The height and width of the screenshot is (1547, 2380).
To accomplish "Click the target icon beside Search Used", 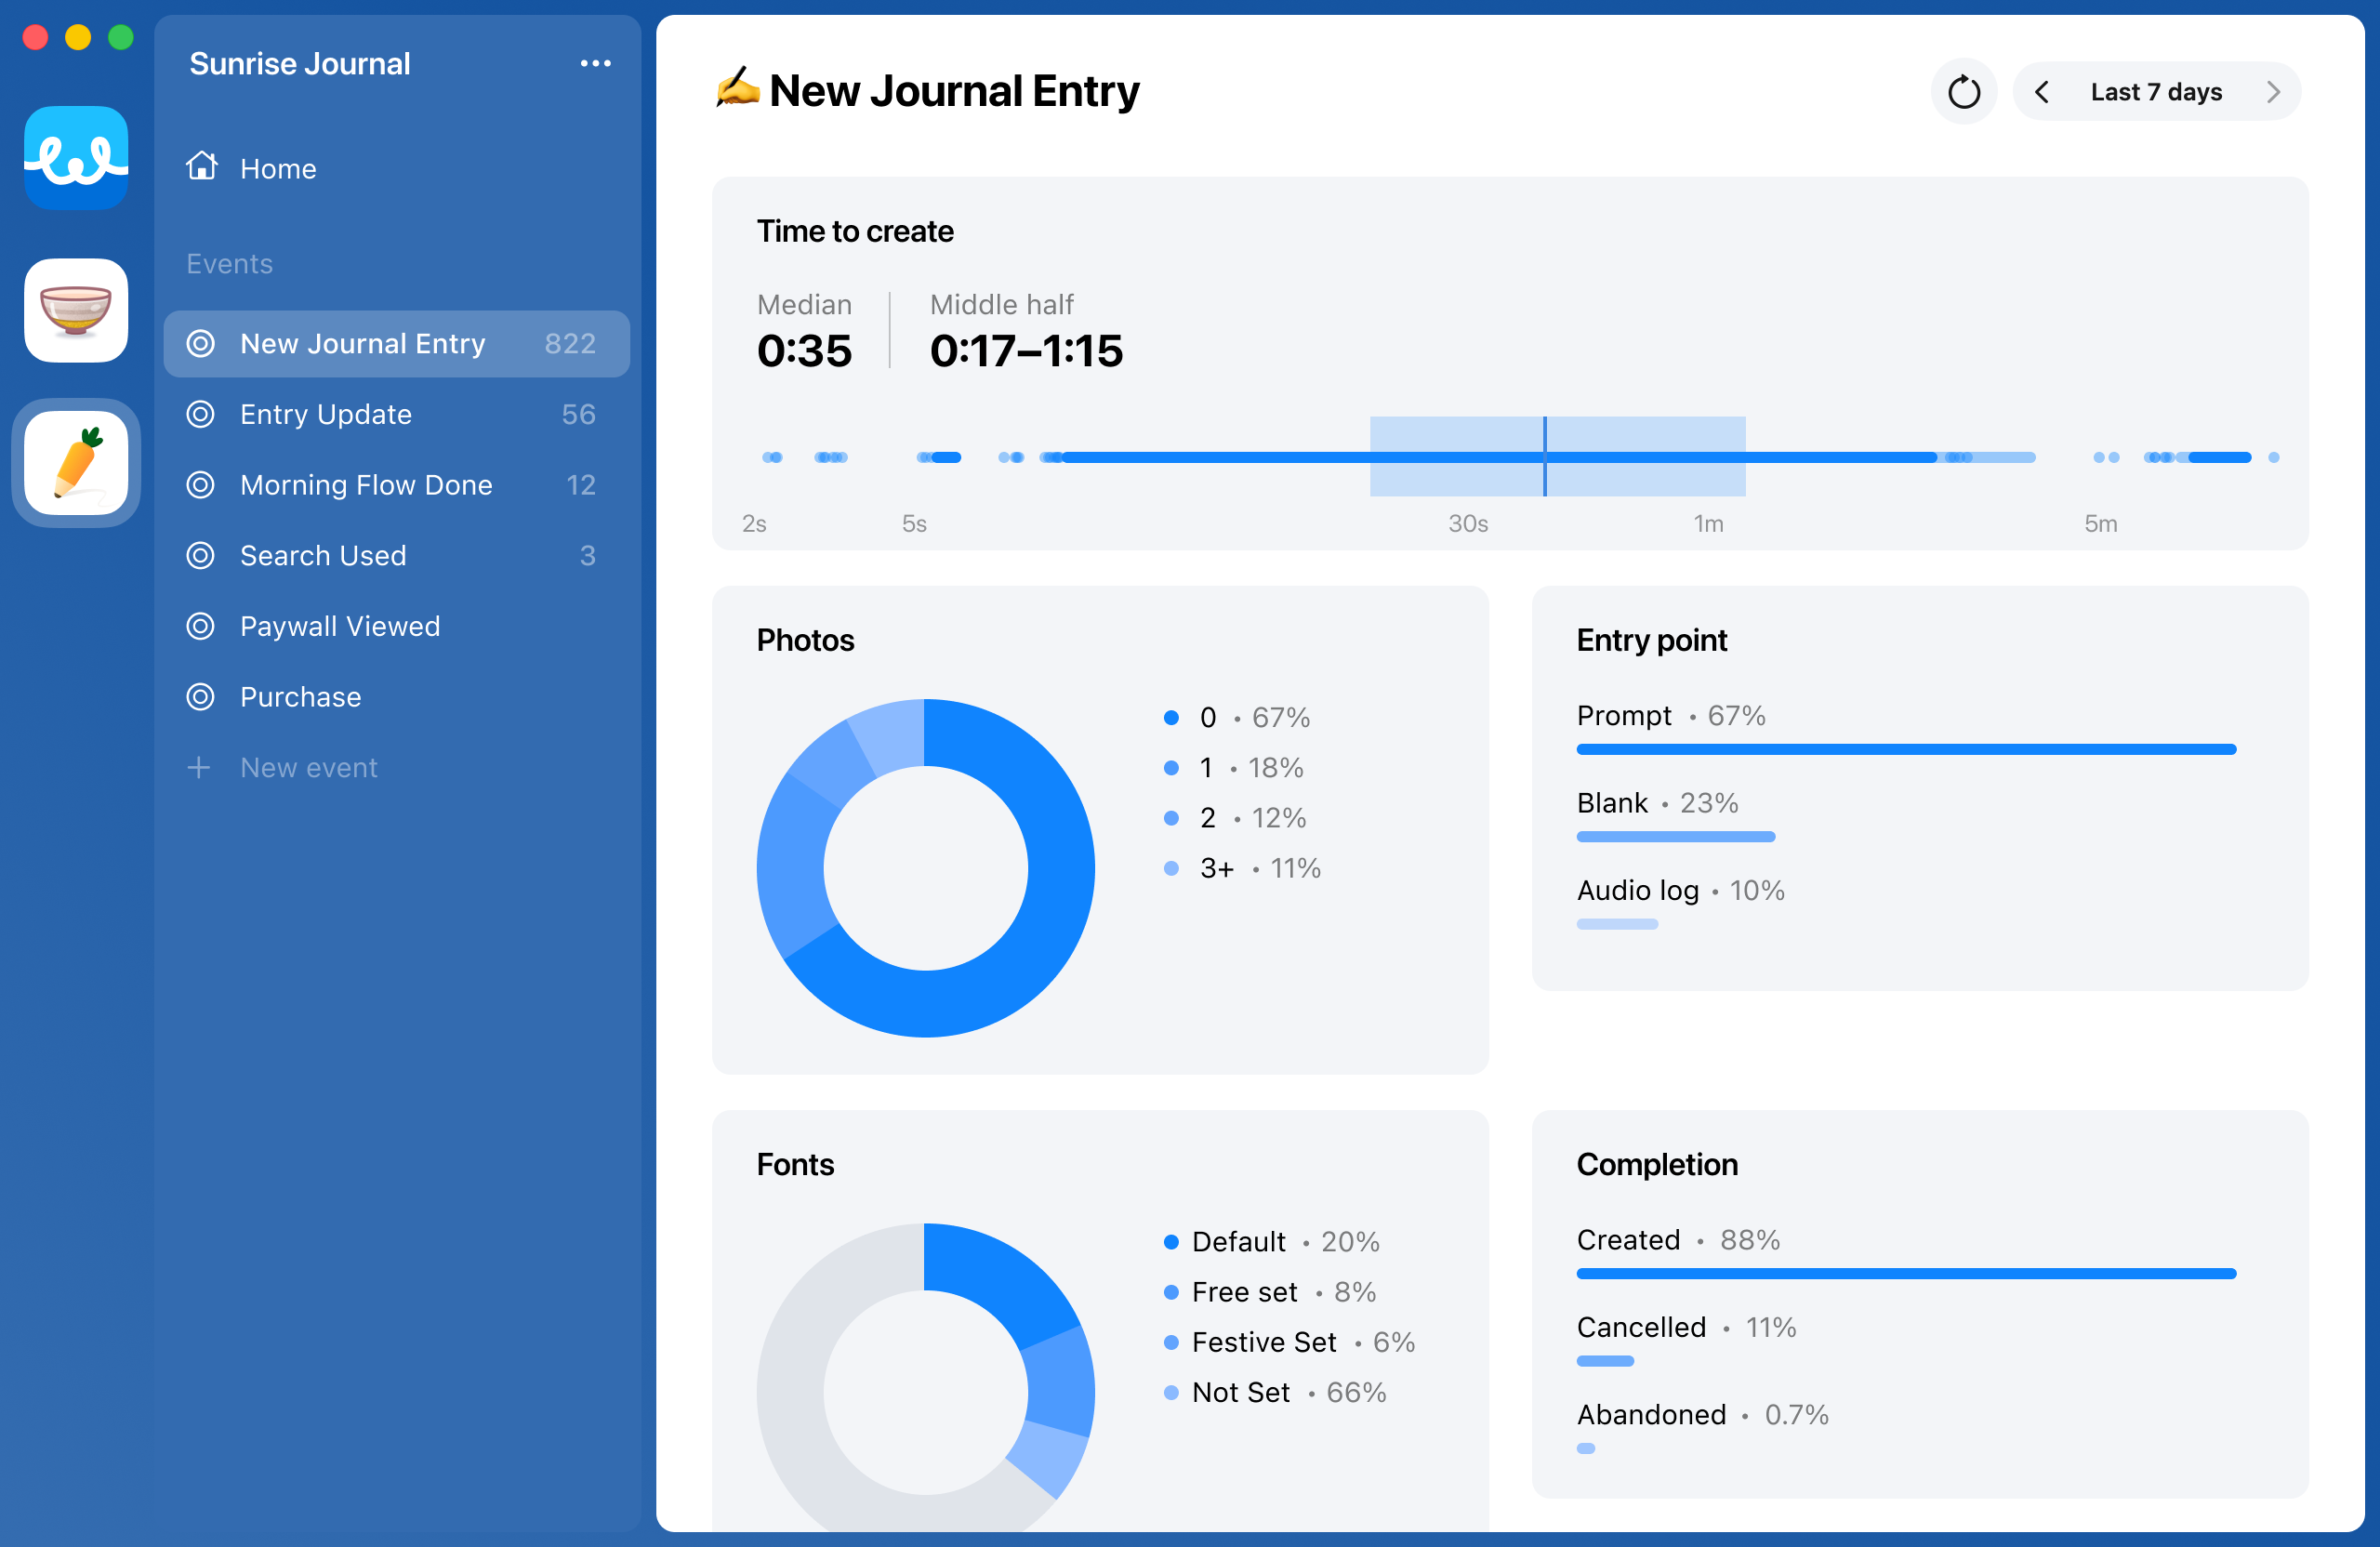I will click(x=201, y=555).
